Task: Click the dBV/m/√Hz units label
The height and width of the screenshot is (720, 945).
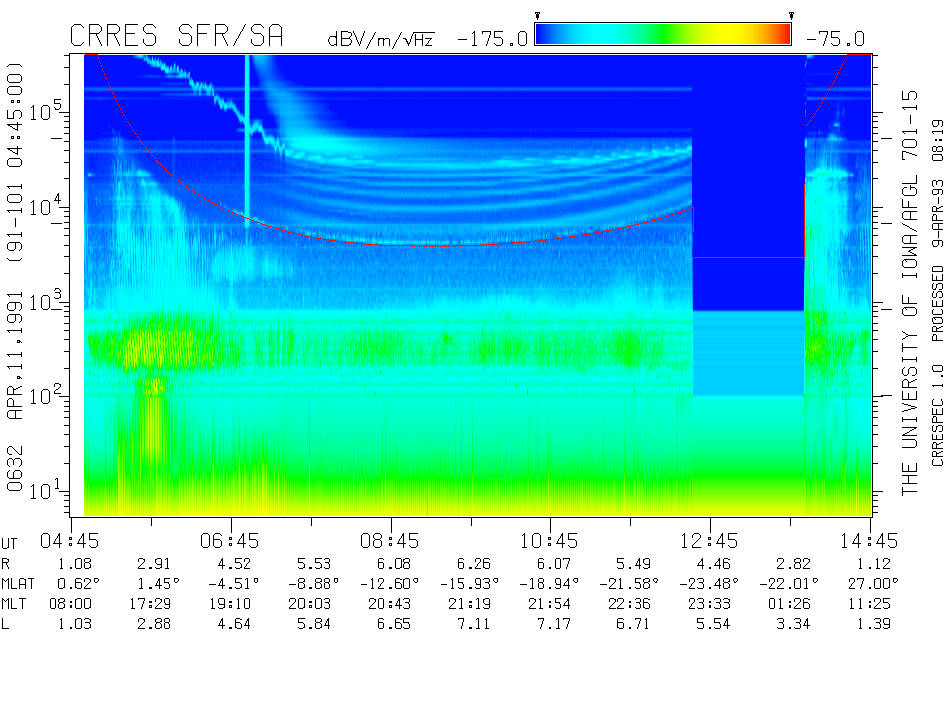Action: tap(380, 40)
